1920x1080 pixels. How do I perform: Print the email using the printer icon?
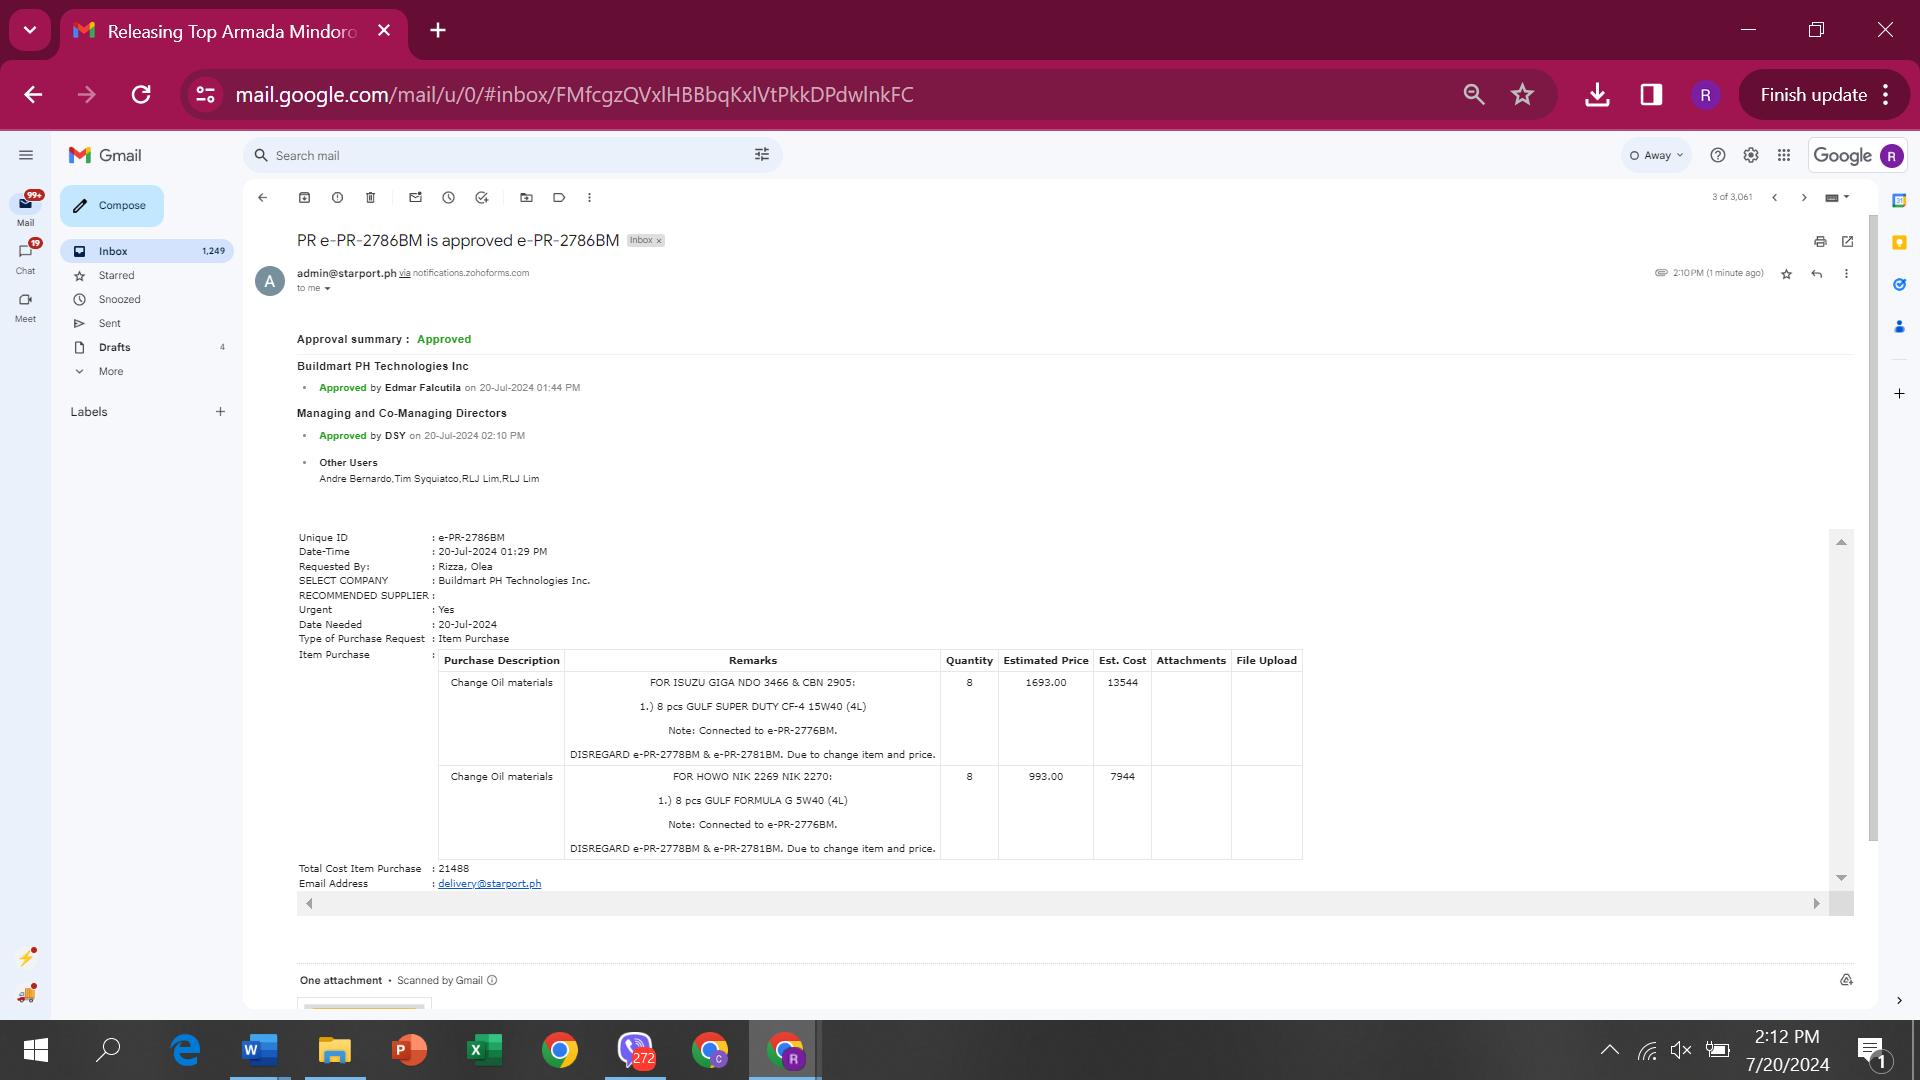[x=1820, y=242]
